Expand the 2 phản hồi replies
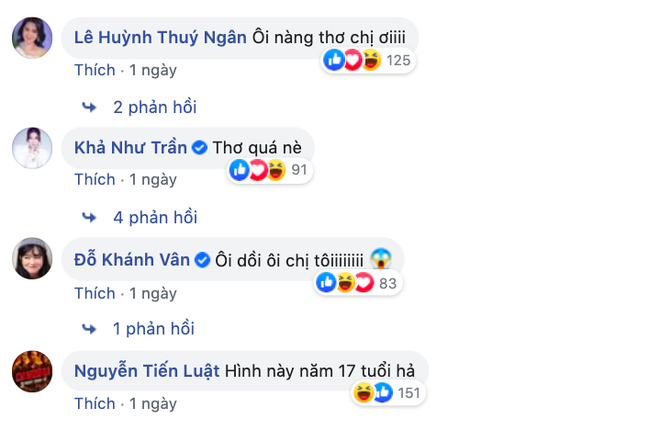The height and width of the screenshot is (431, 660). (x=155, y=106)
